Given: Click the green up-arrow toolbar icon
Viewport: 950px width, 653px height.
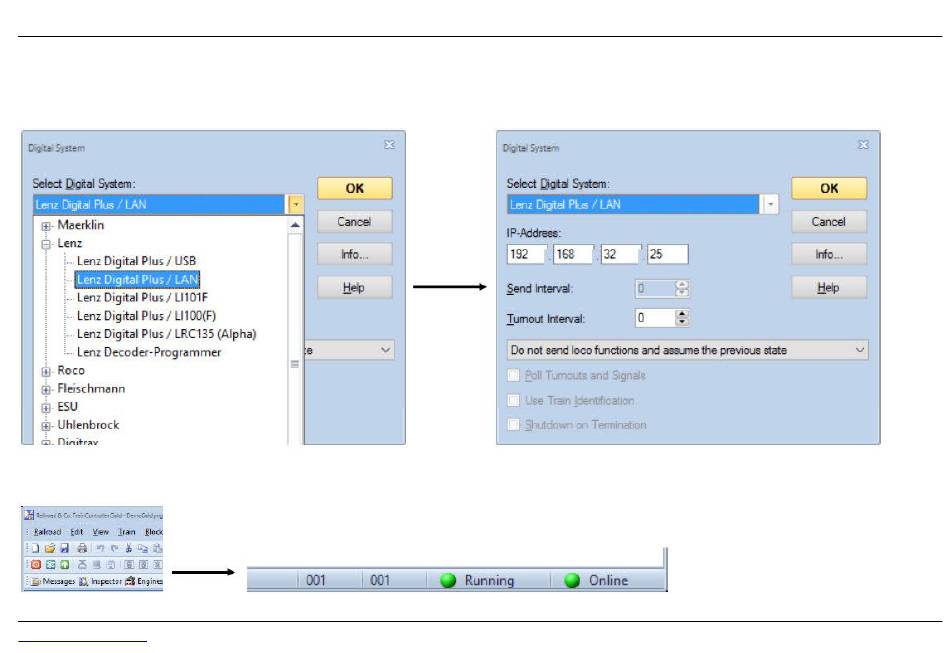Looking at the screenshot, I should pos(64,565).
